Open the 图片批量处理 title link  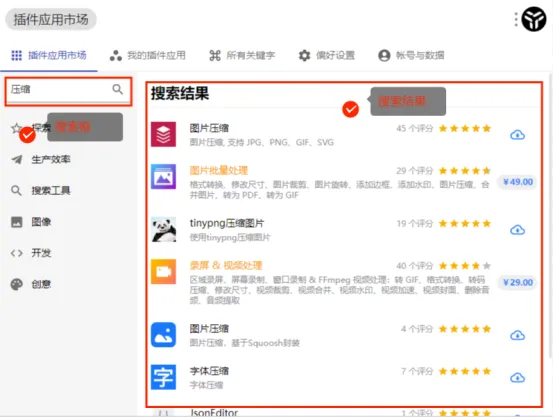click(x=219, y=171)
